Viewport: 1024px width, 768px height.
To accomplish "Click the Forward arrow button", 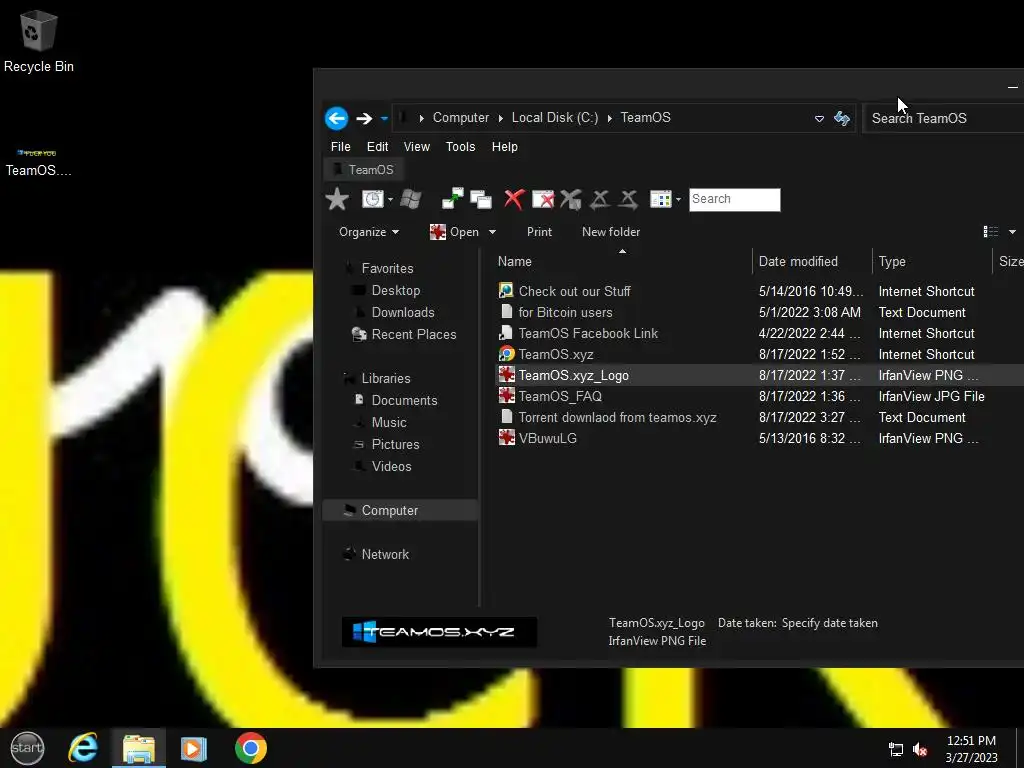I will [364, 118].
